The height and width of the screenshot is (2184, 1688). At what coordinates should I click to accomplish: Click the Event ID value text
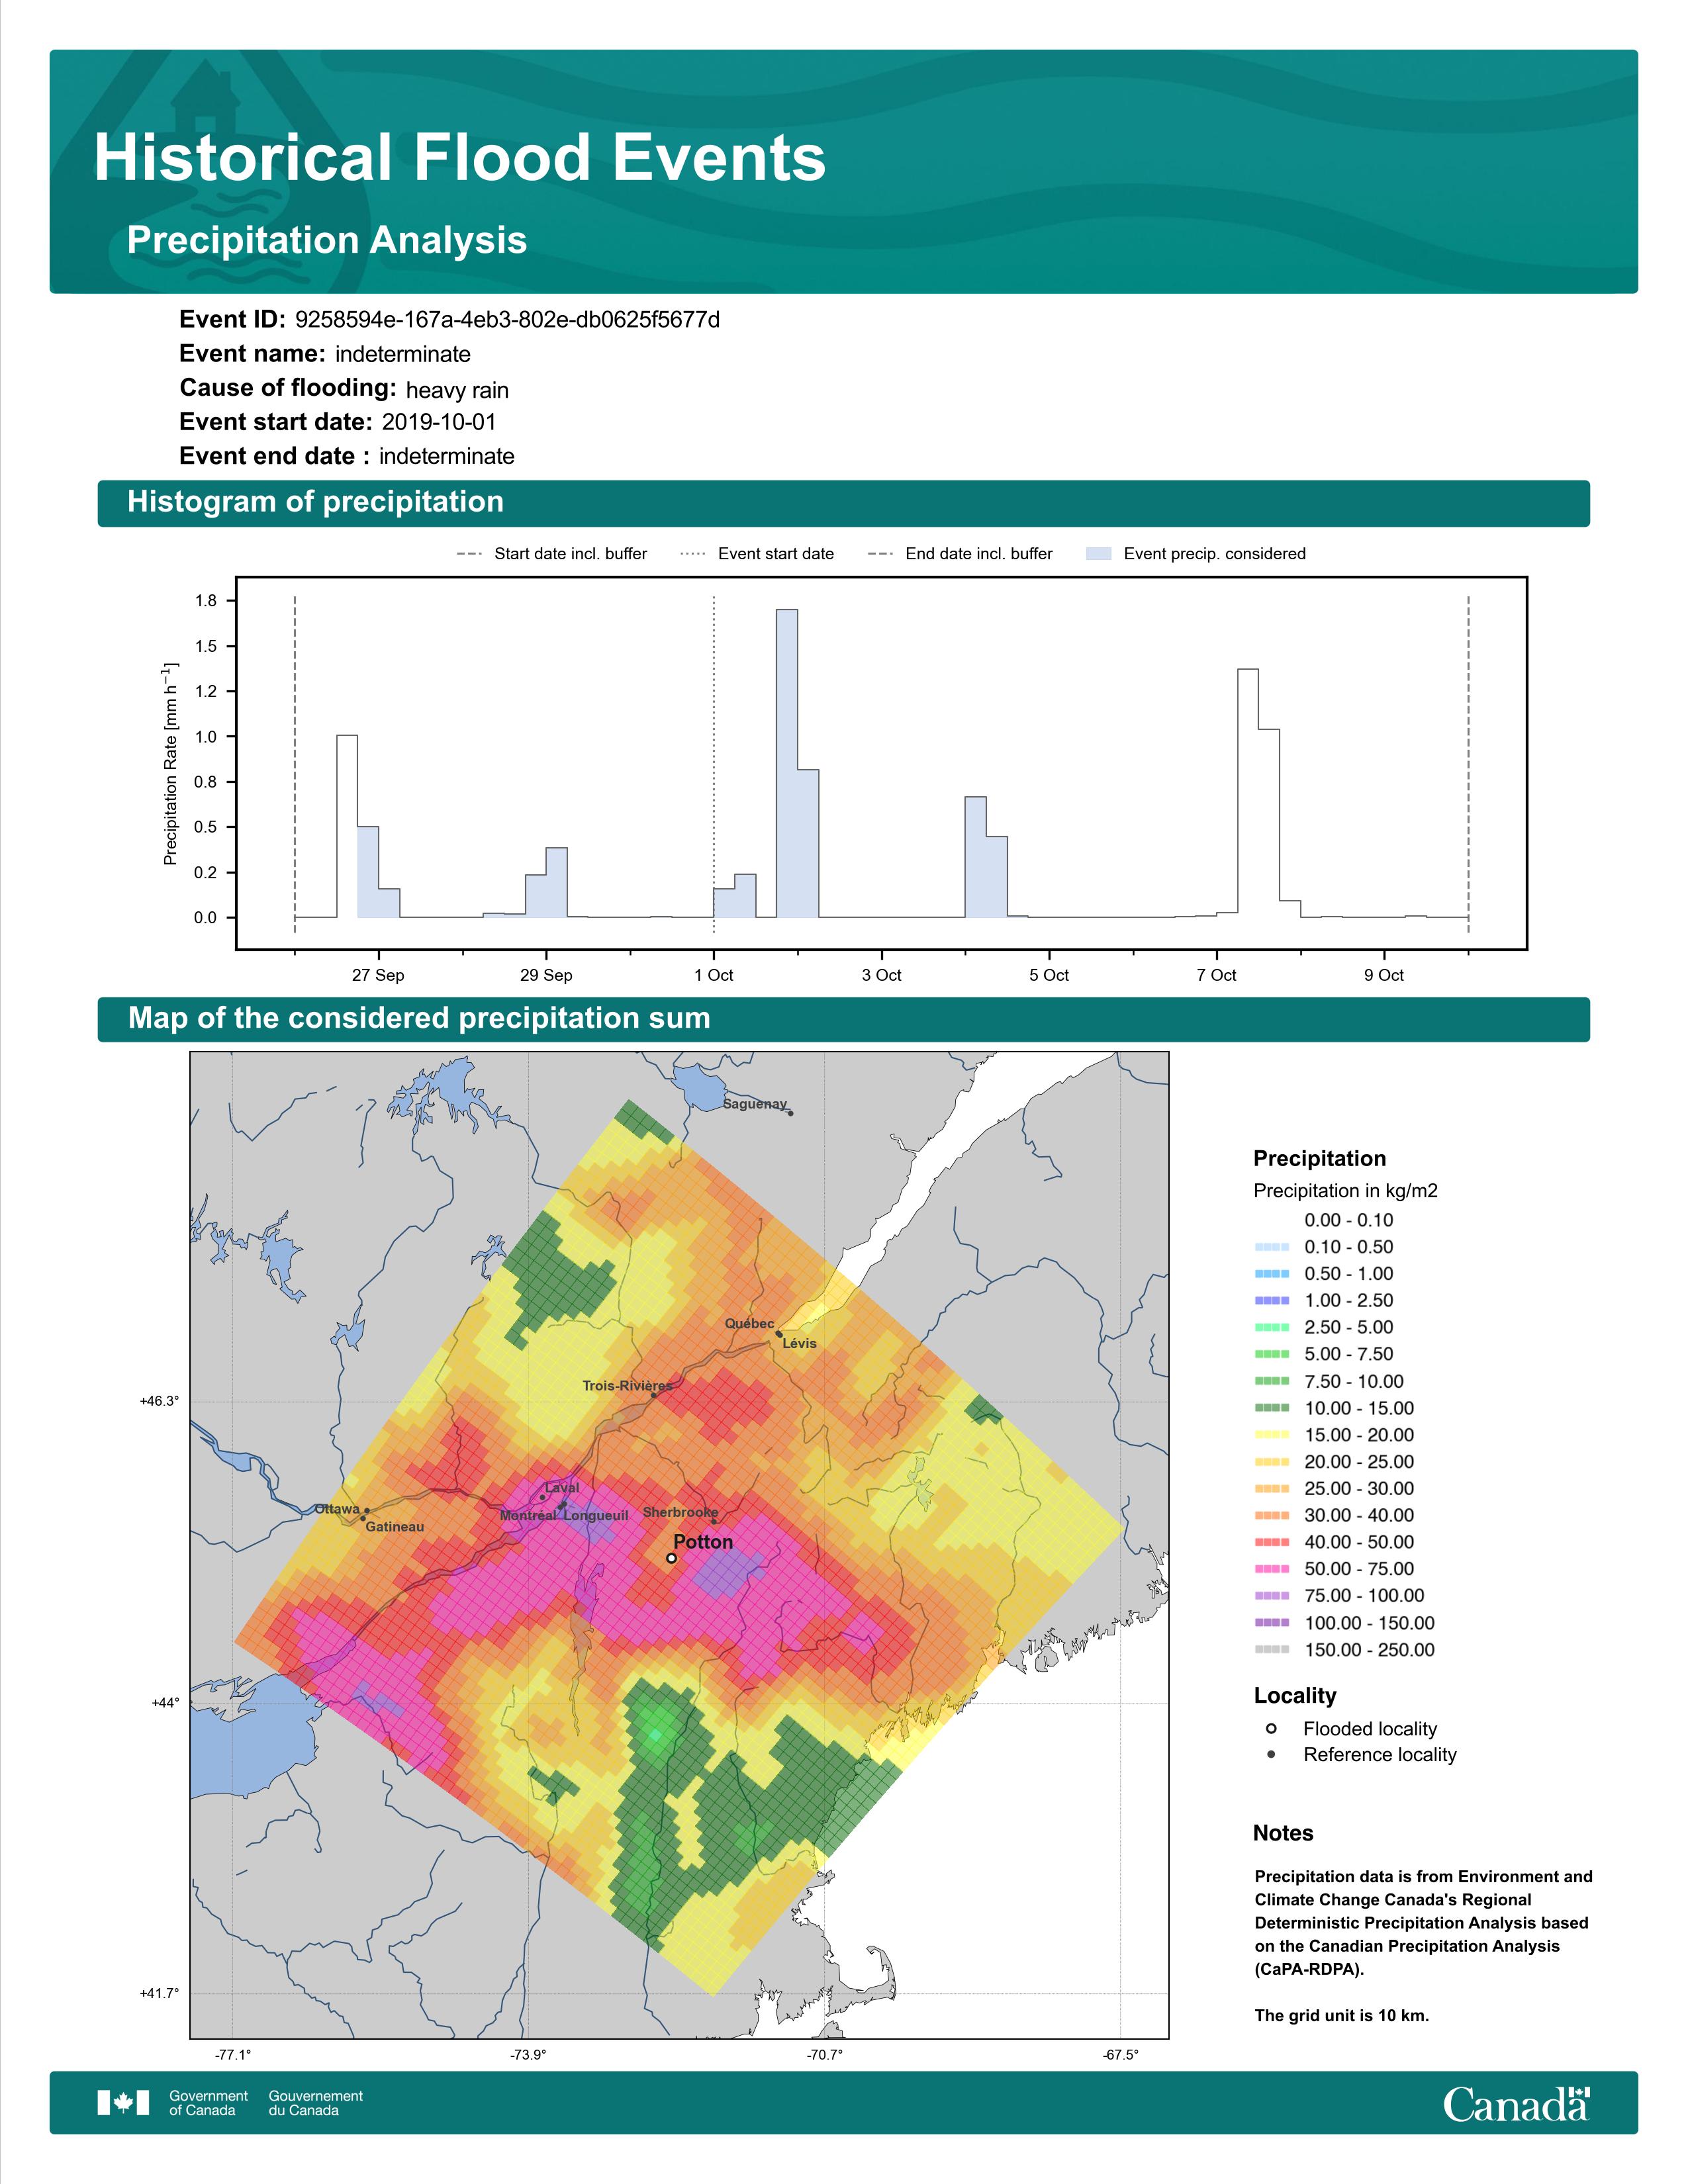pos(507,320)
